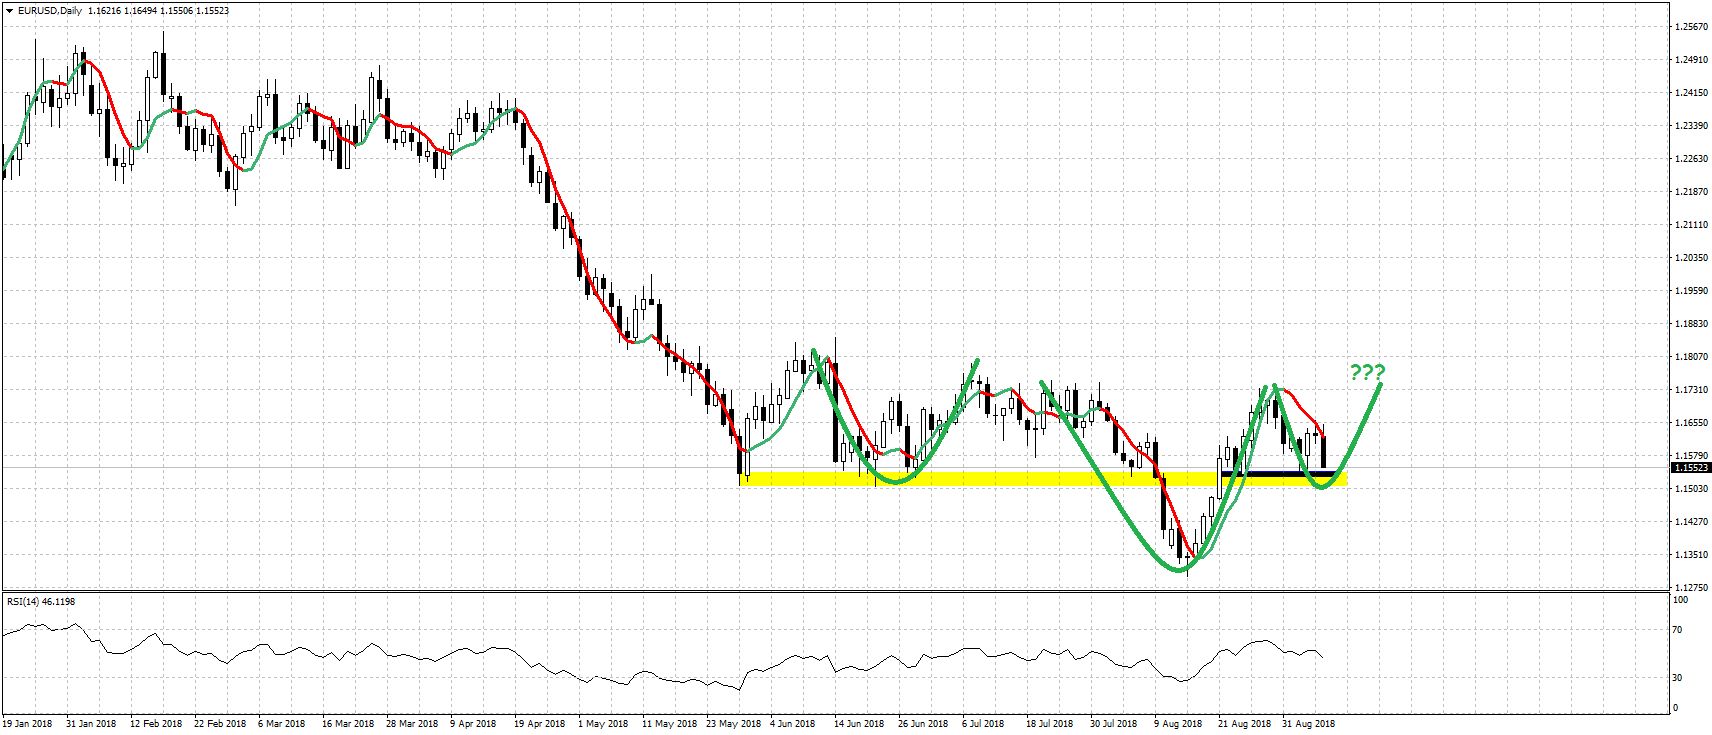Image resolution: width=1712 pixels, height=735 pixels.
Task: Click the 1.23390 price axis label
Action: click(x=1691, y=126)
